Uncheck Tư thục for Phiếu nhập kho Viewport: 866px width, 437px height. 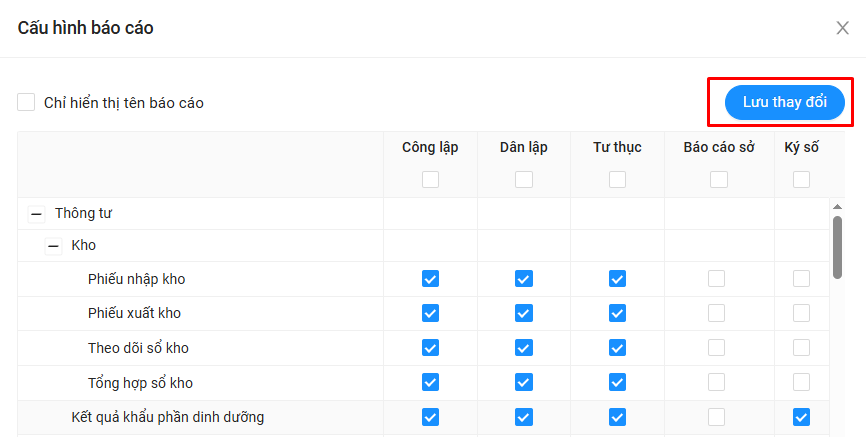(x=617, y=279)
